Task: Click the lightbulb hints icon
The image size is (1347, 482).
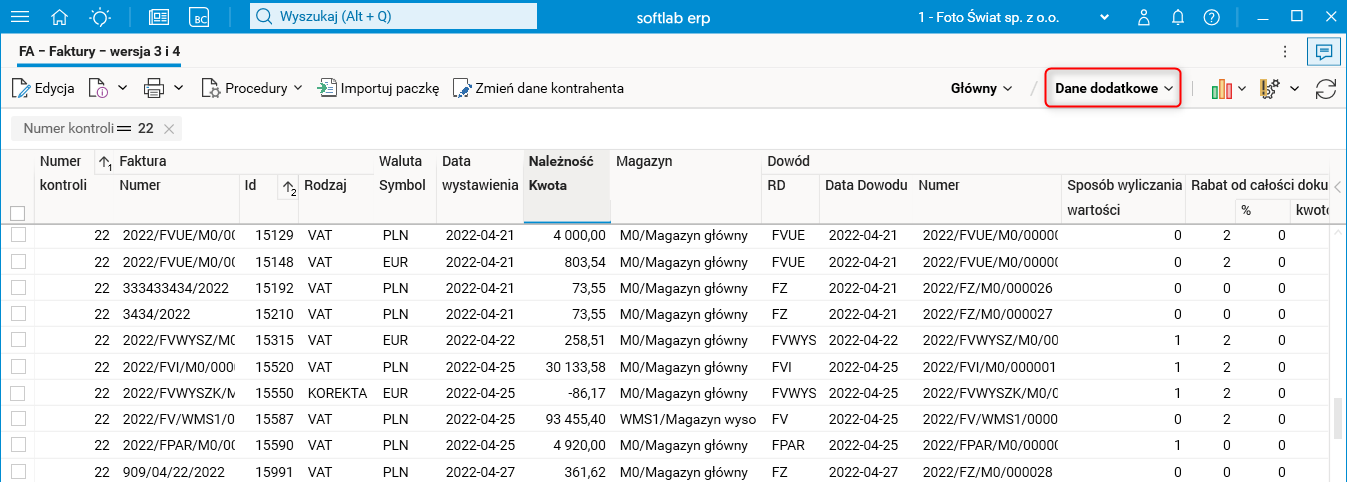Action: click(x=101, y=17)
